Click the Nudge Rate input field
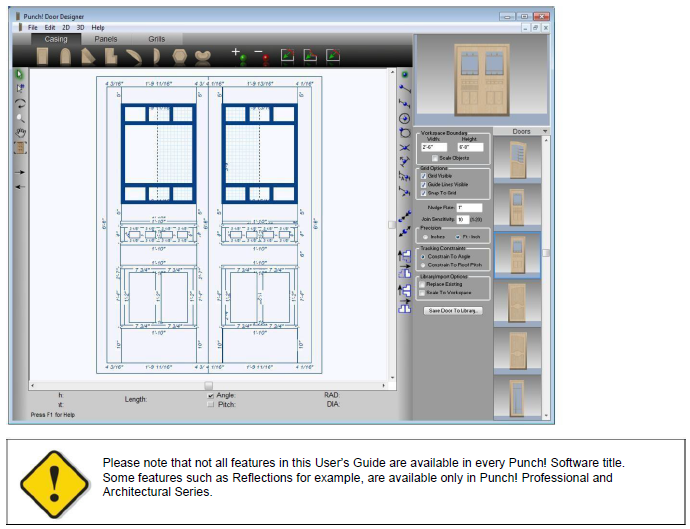Screen dimensions: 690x529 tap(469, 207)
